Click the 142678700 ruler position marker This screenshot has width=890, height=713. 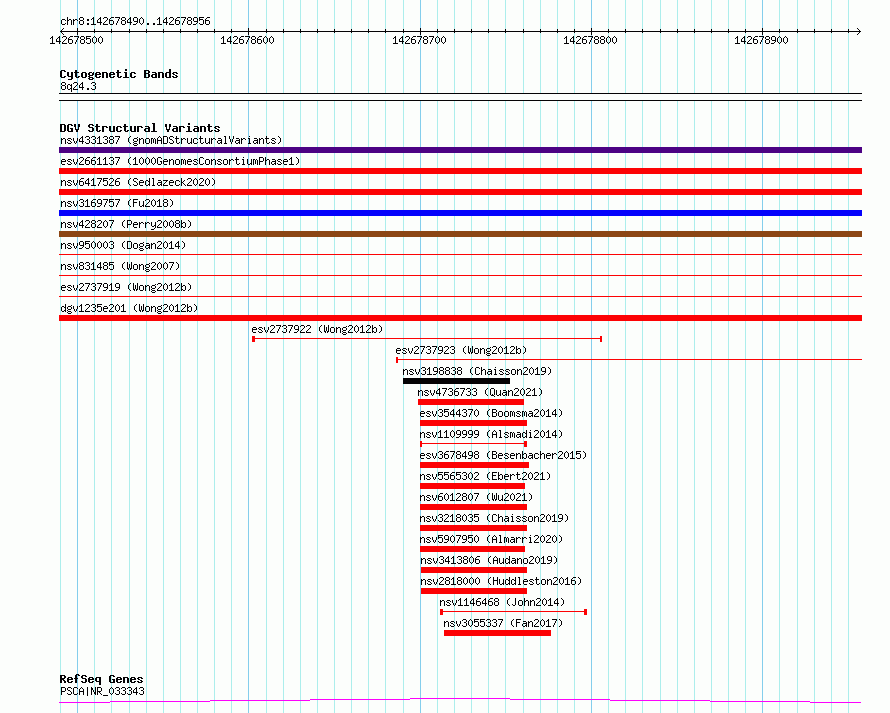(419, 40)
